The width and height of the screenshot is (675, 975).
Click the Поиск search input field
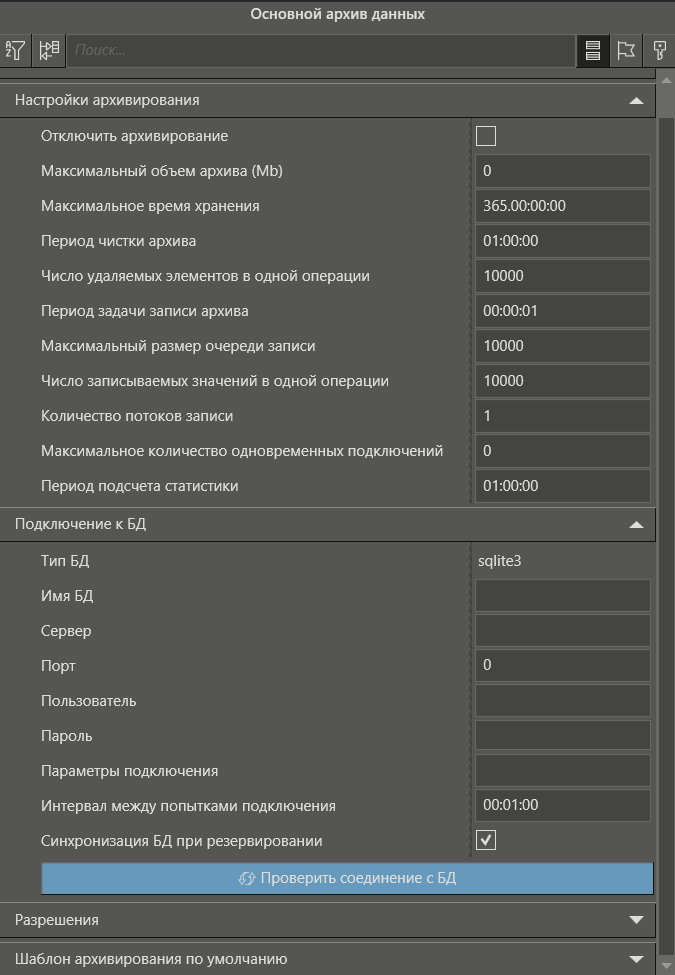click(x=320, y=50)
